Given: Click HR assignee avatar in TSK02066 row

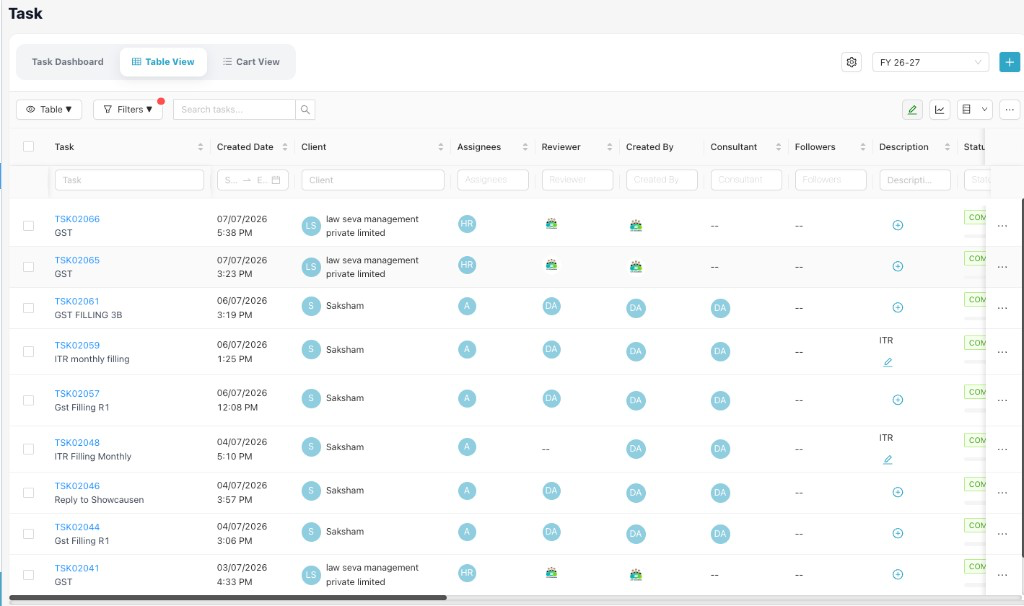Looking at the screenshot, I should (466, 224).
